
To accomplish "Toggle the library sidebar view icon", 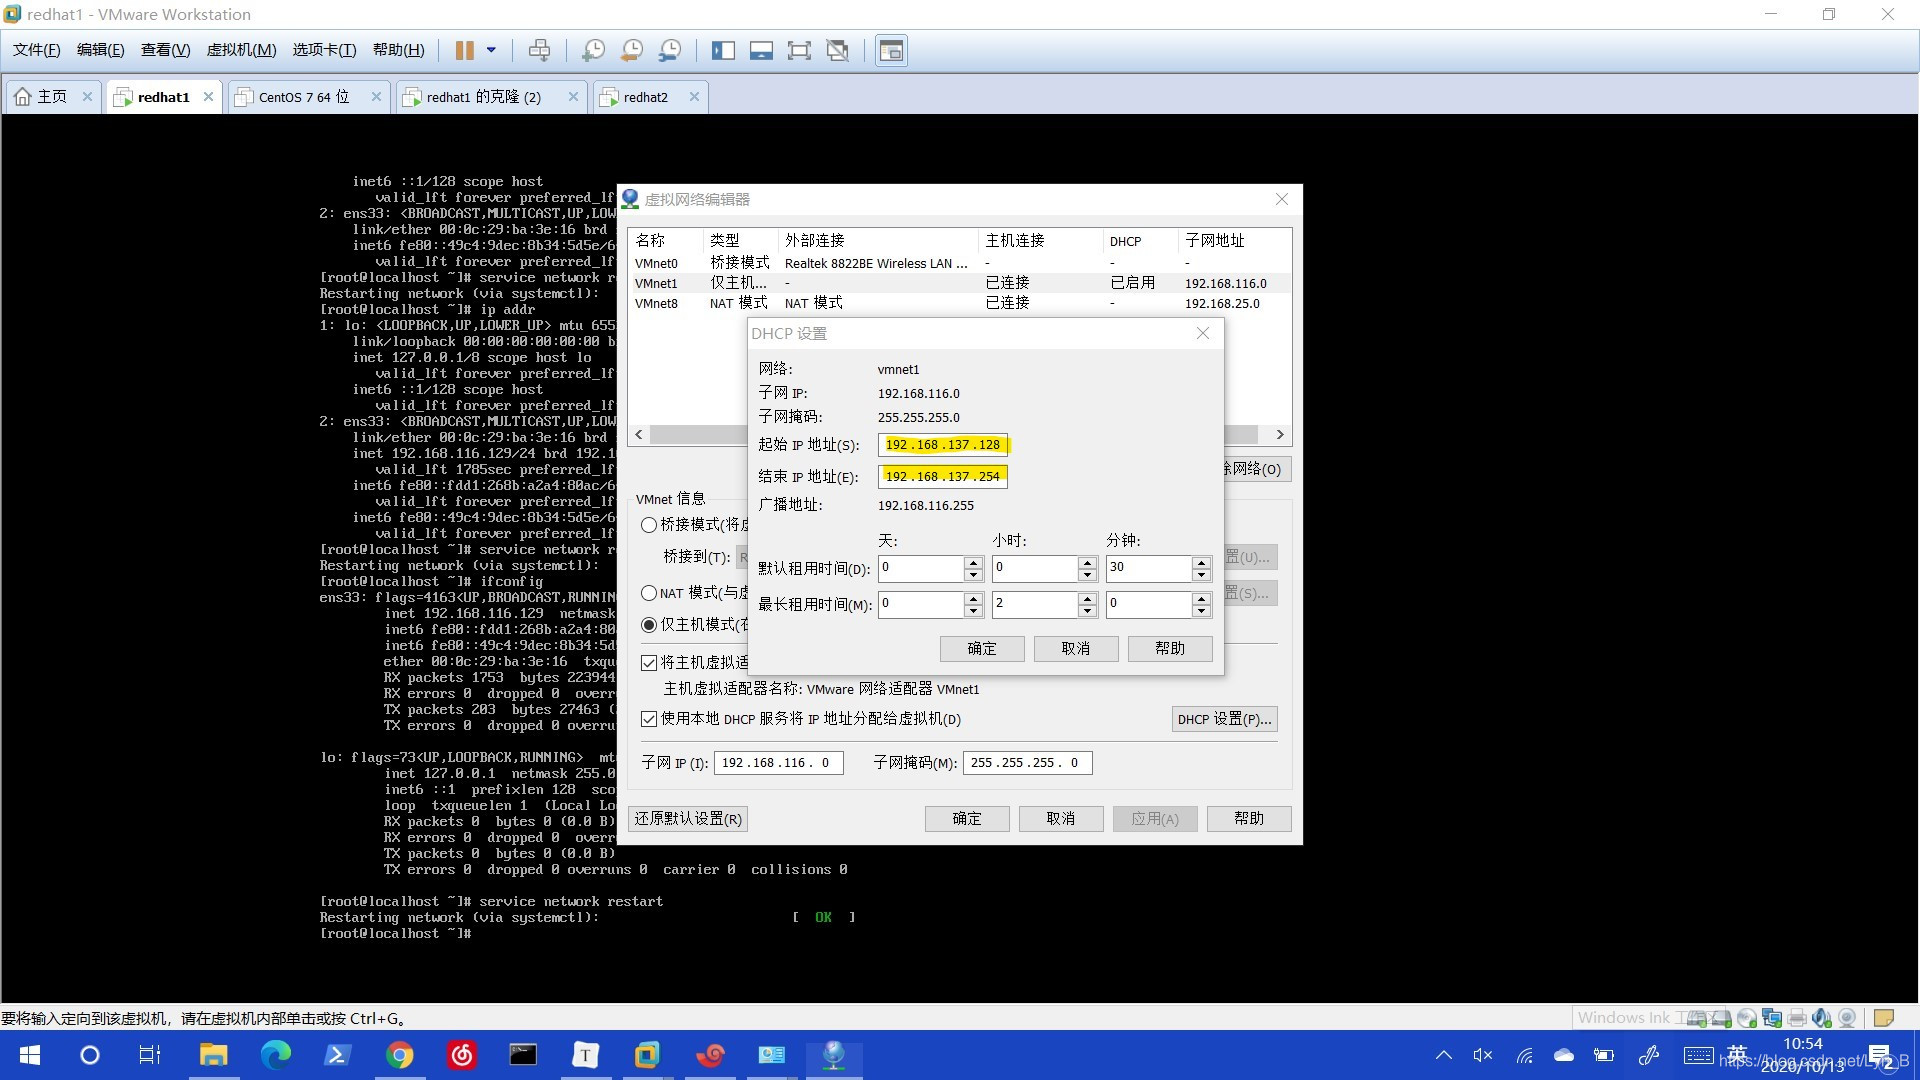I will pos(723,50).
